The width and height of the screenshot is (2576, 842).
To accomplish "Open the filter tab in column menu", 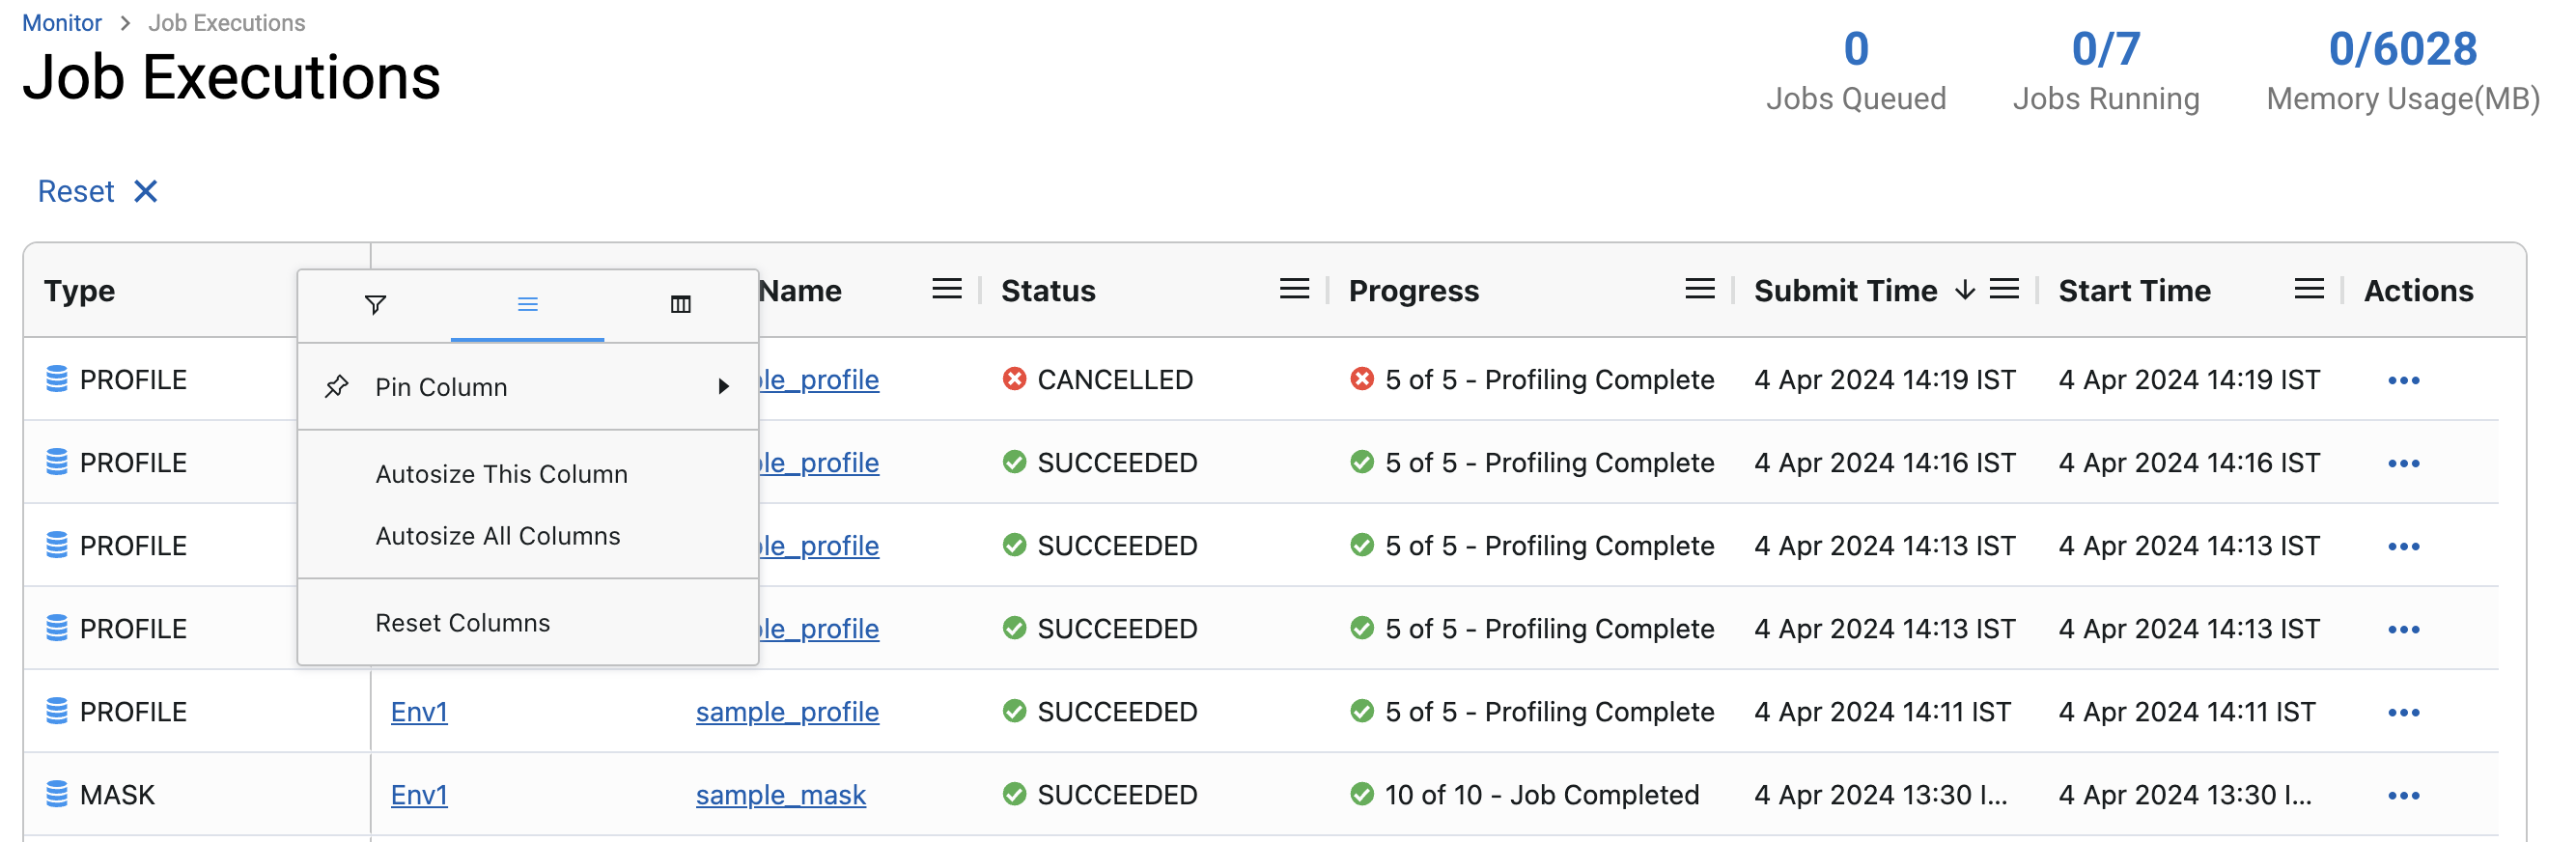I will pyautogui.click(x=375, y=304).
